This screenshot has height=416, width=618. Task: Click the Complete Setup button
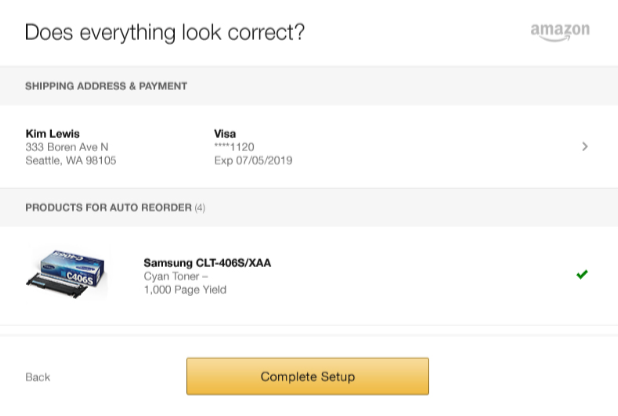click(x=307, y=376)
